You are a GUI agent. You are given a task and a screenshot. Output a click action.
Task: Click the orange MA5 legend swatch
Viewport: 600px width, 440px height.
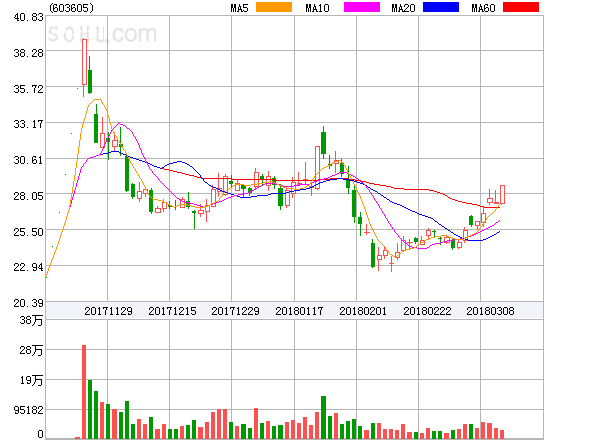[x=274, y=7]
